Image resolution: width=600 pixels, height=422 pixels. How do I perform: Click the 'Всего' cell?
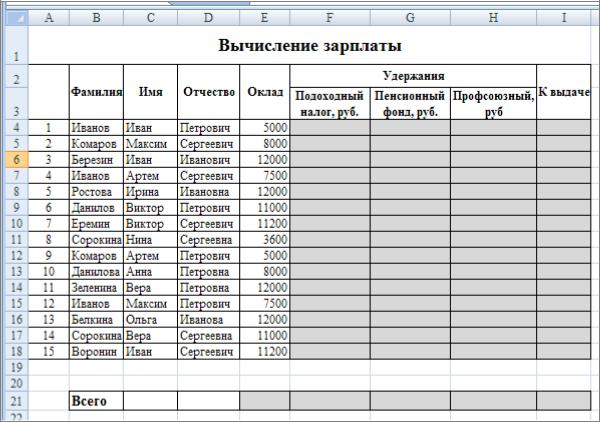96,401
